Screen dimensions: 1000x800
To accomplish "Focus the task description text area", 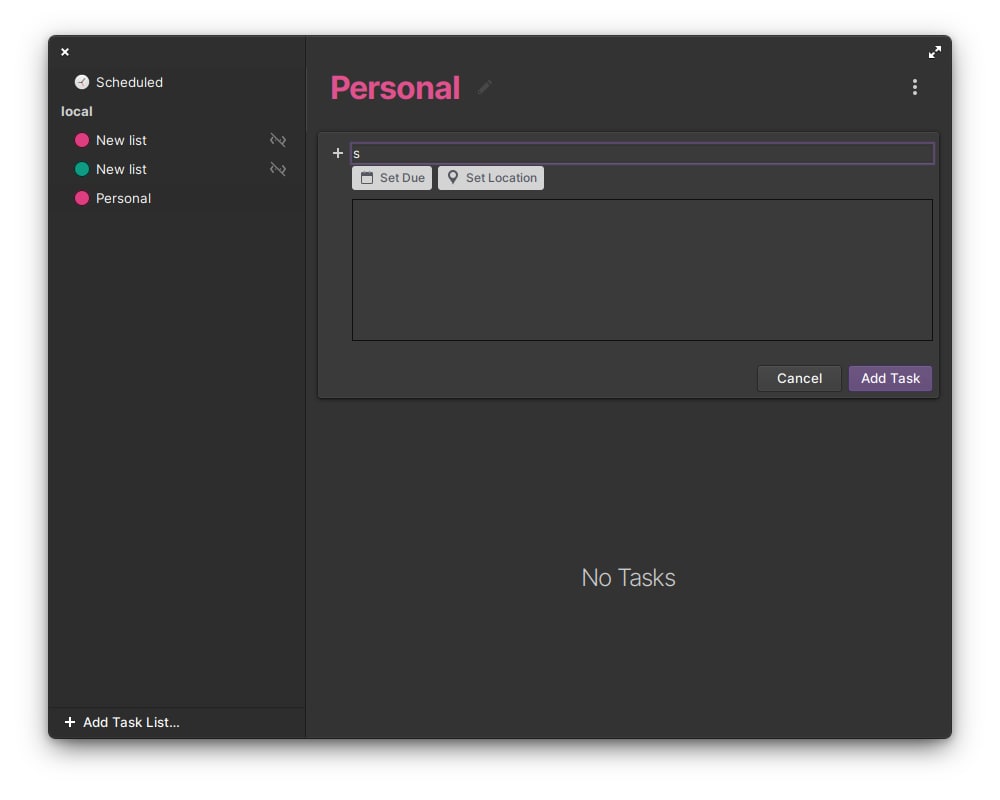I will point(642,270).
